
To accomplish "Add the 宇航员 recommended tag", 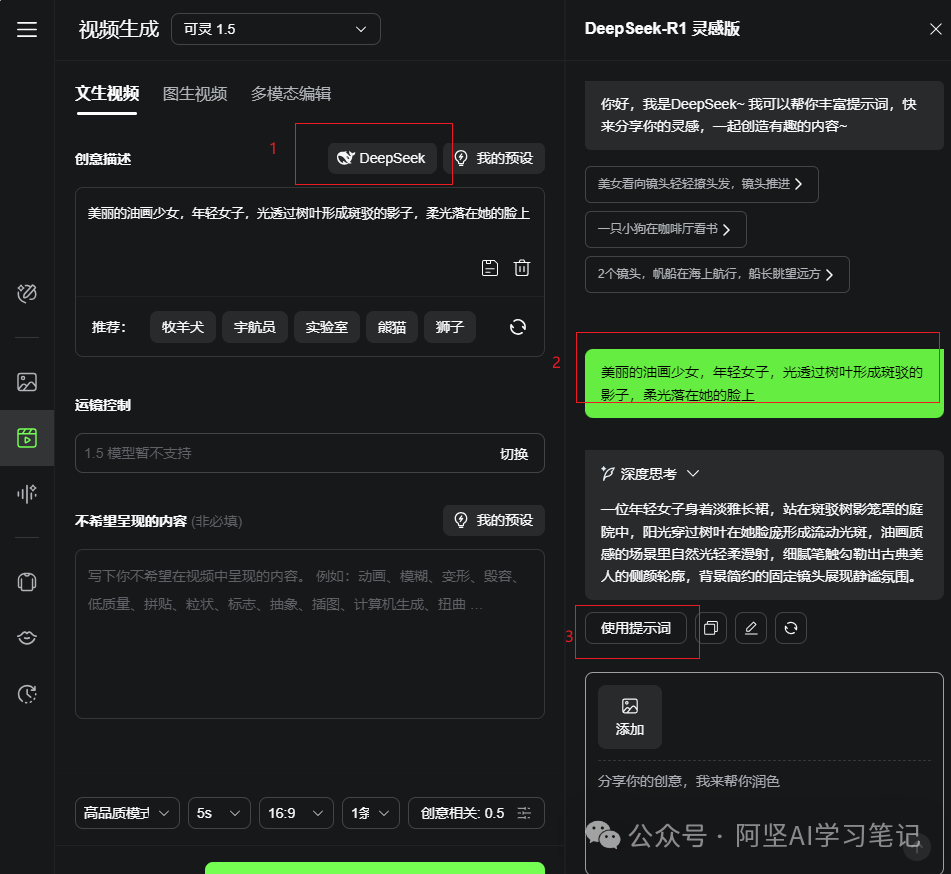I will point(255,328).
